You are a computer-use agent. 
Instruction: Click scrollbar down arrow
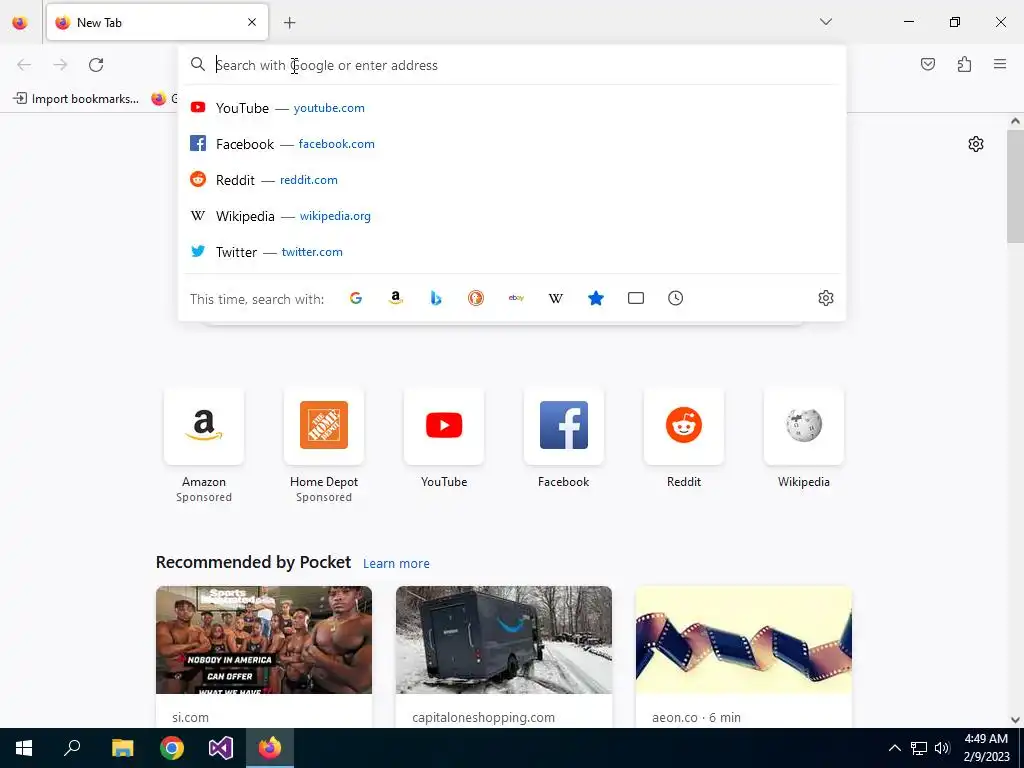click(x=1015, y=720)
